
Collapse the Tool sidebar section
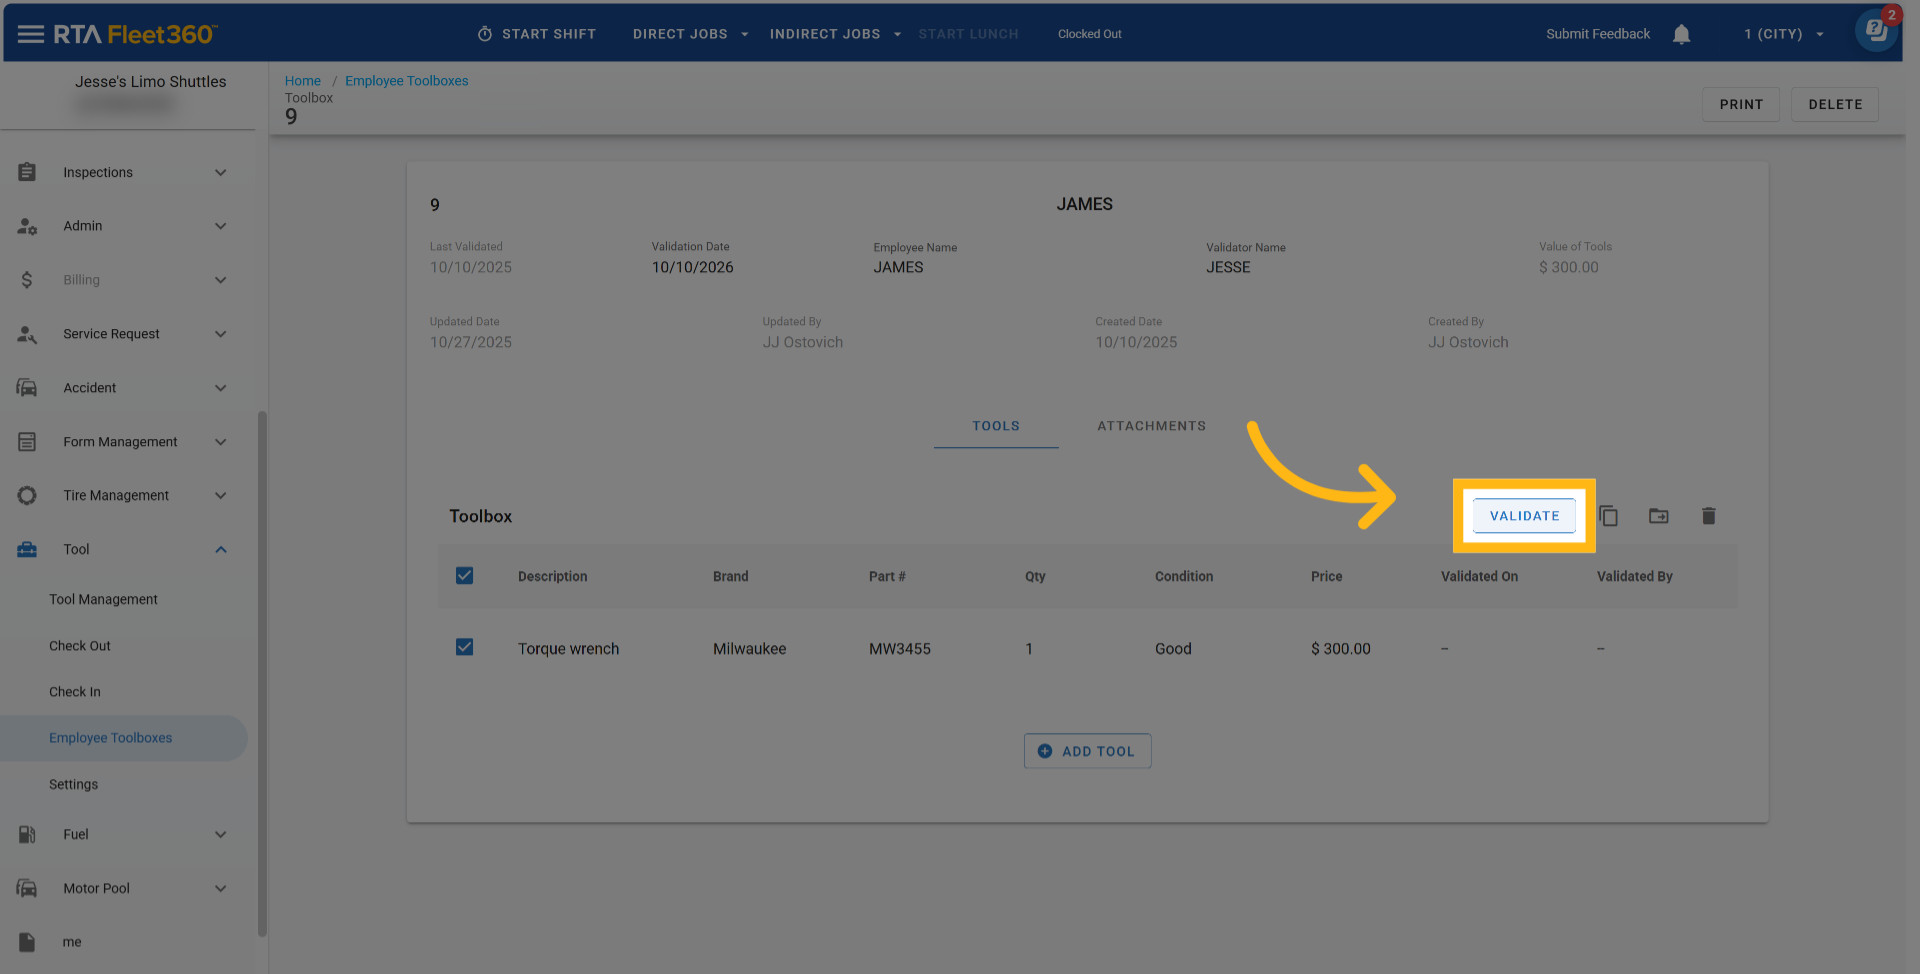point(220,549)
